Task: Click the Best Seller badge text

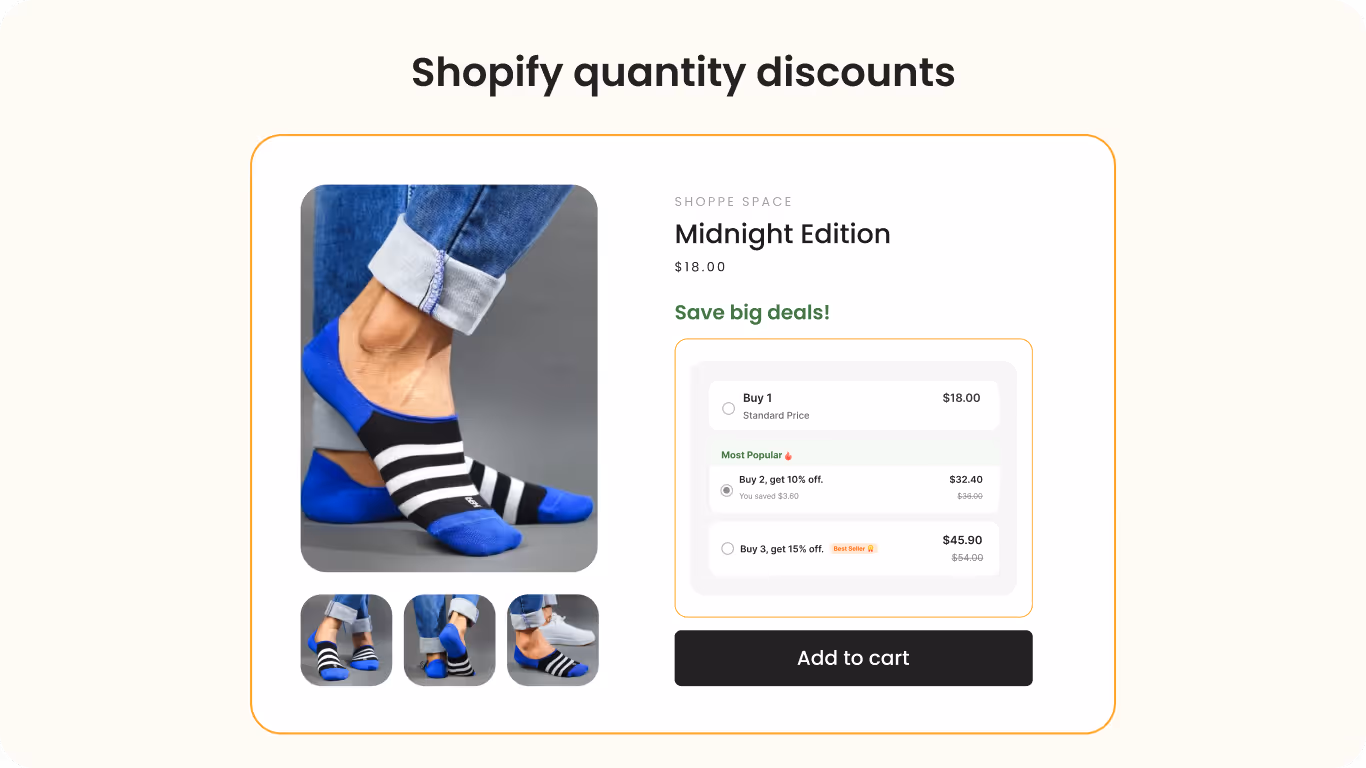Action: [x=849, y=549]
